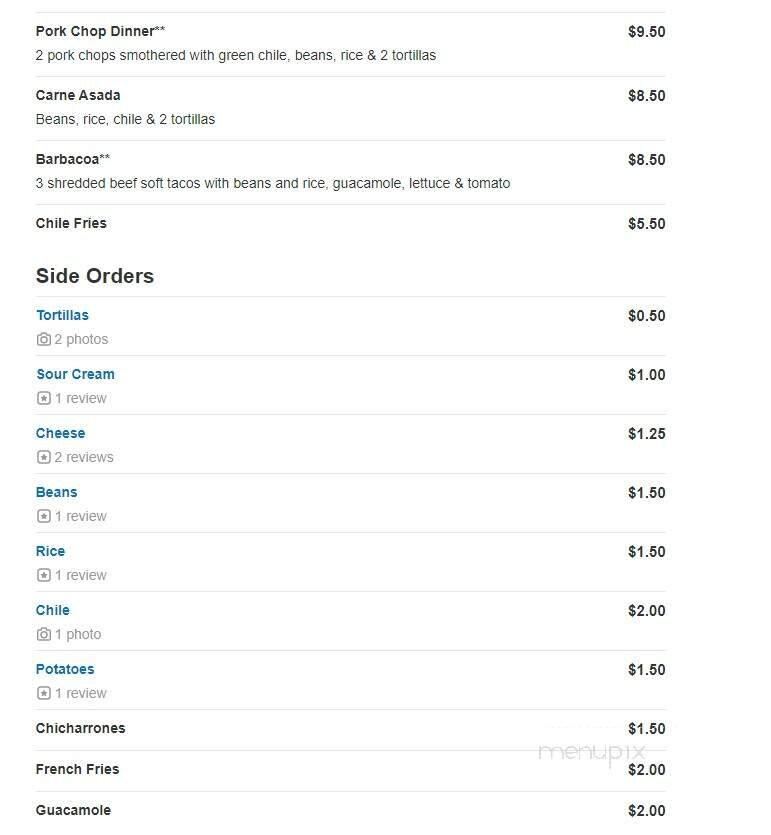Open the Tortillas menu item

(x=62, y=315)
